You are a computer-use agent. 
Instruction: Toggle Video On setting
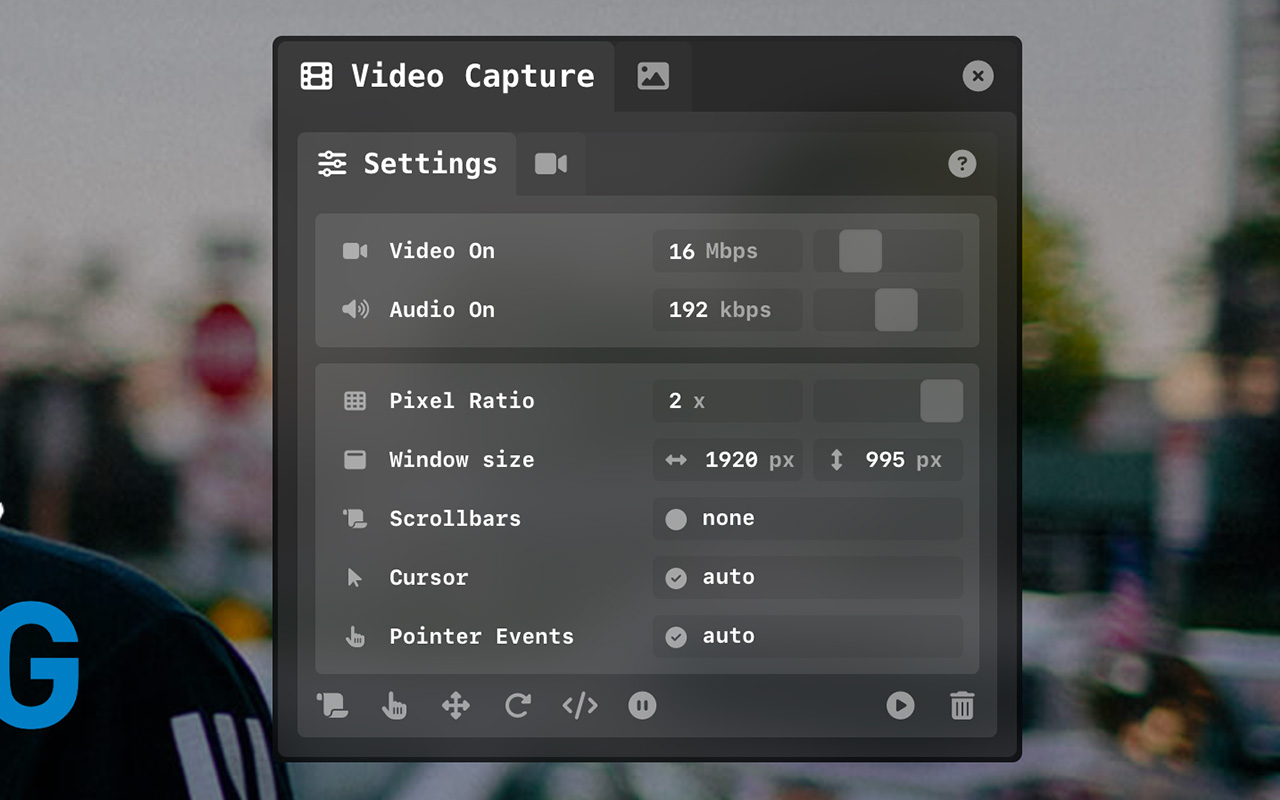pos(440,251)
